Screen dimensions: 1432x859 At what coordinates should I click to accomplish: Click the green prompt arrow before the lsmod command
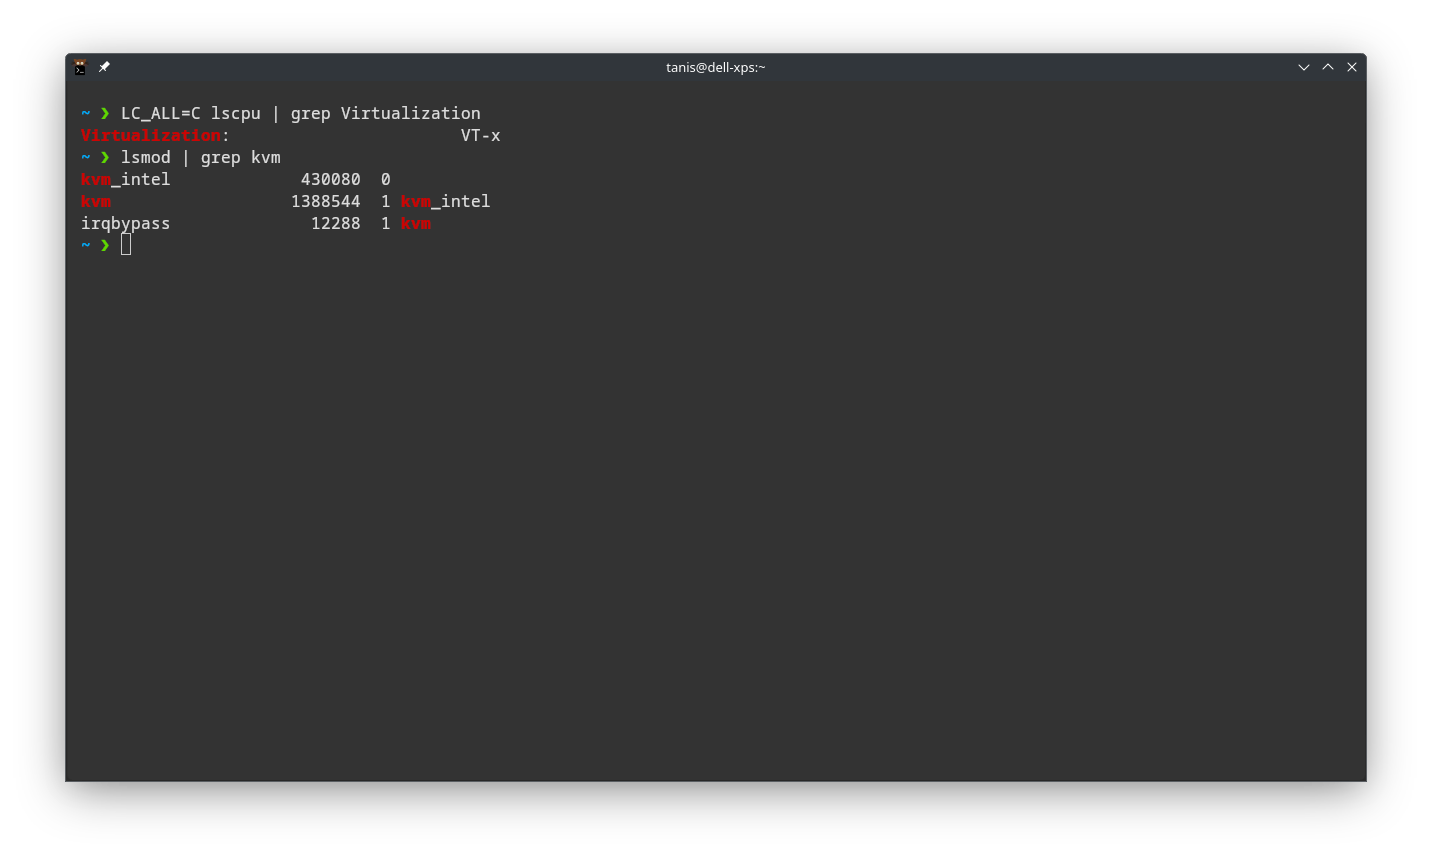(105, 157)
